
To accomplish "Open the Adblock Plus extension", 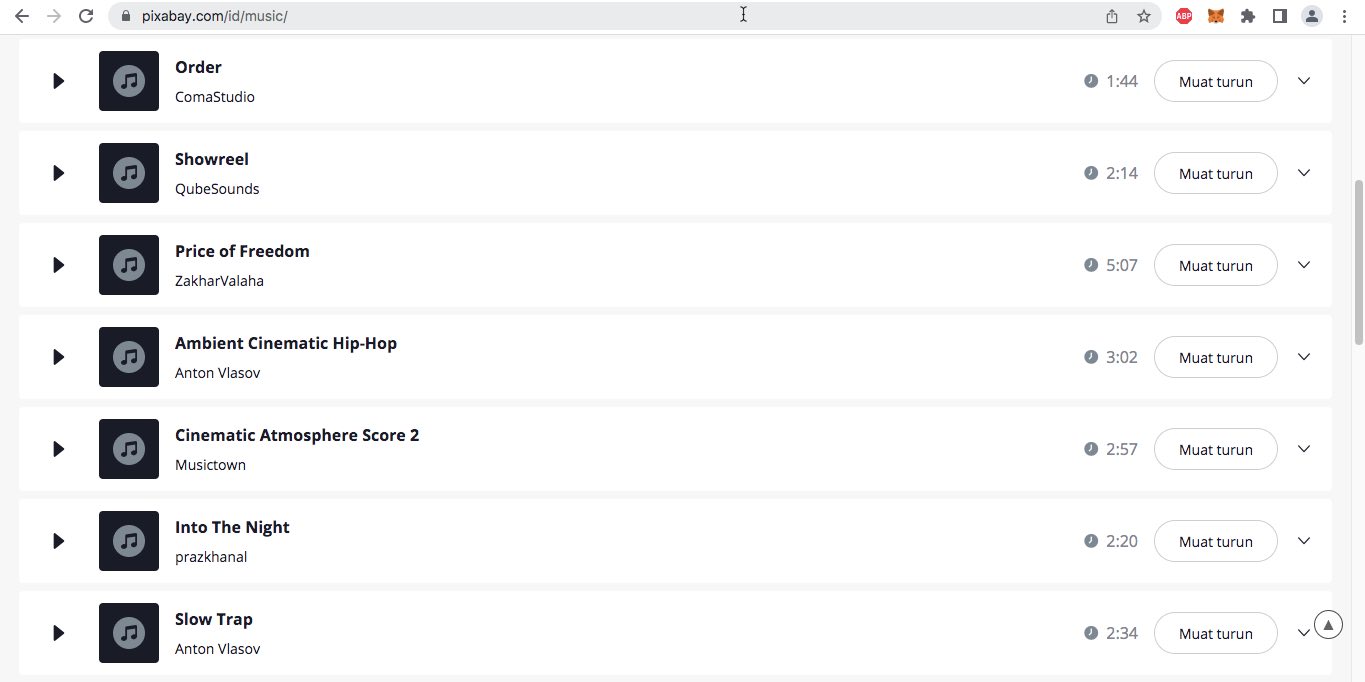I will click(1184, 16).
